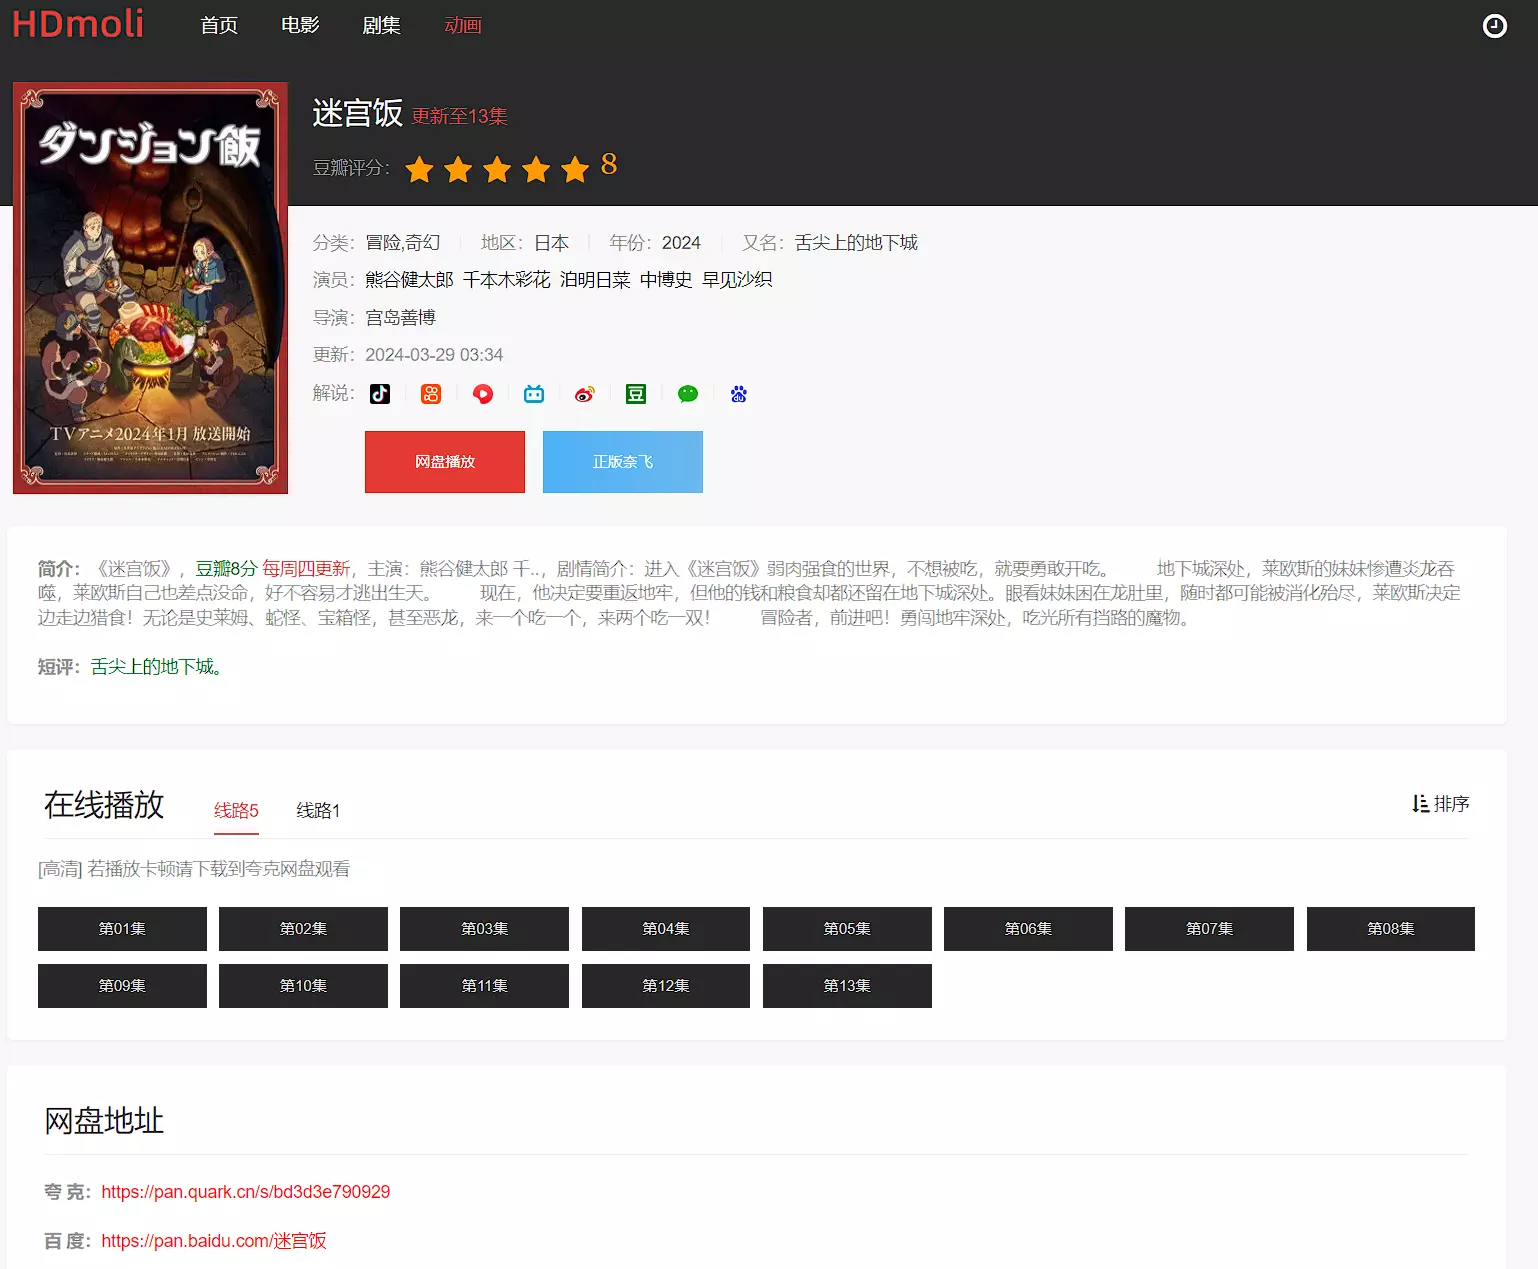
Task: Click the red Xigua video icon
Action: [x=483, y=394]
